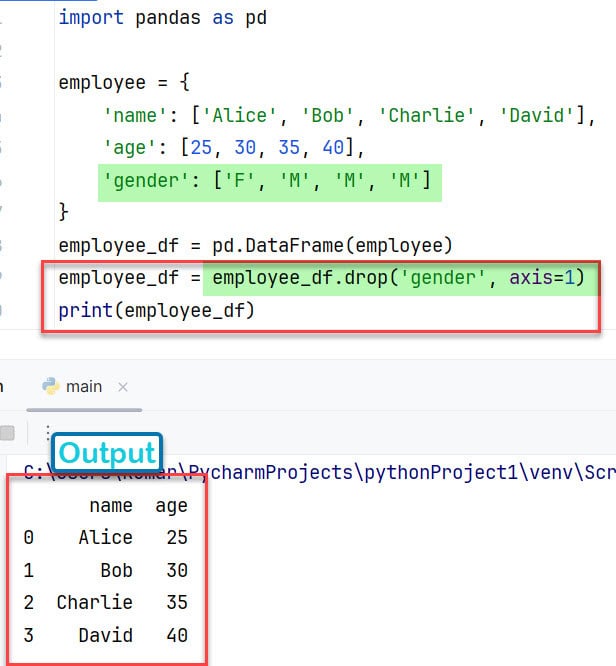
Task: Place cursor on 'employee = {' line
Action: pyautogui.click(x=124, y=82)
